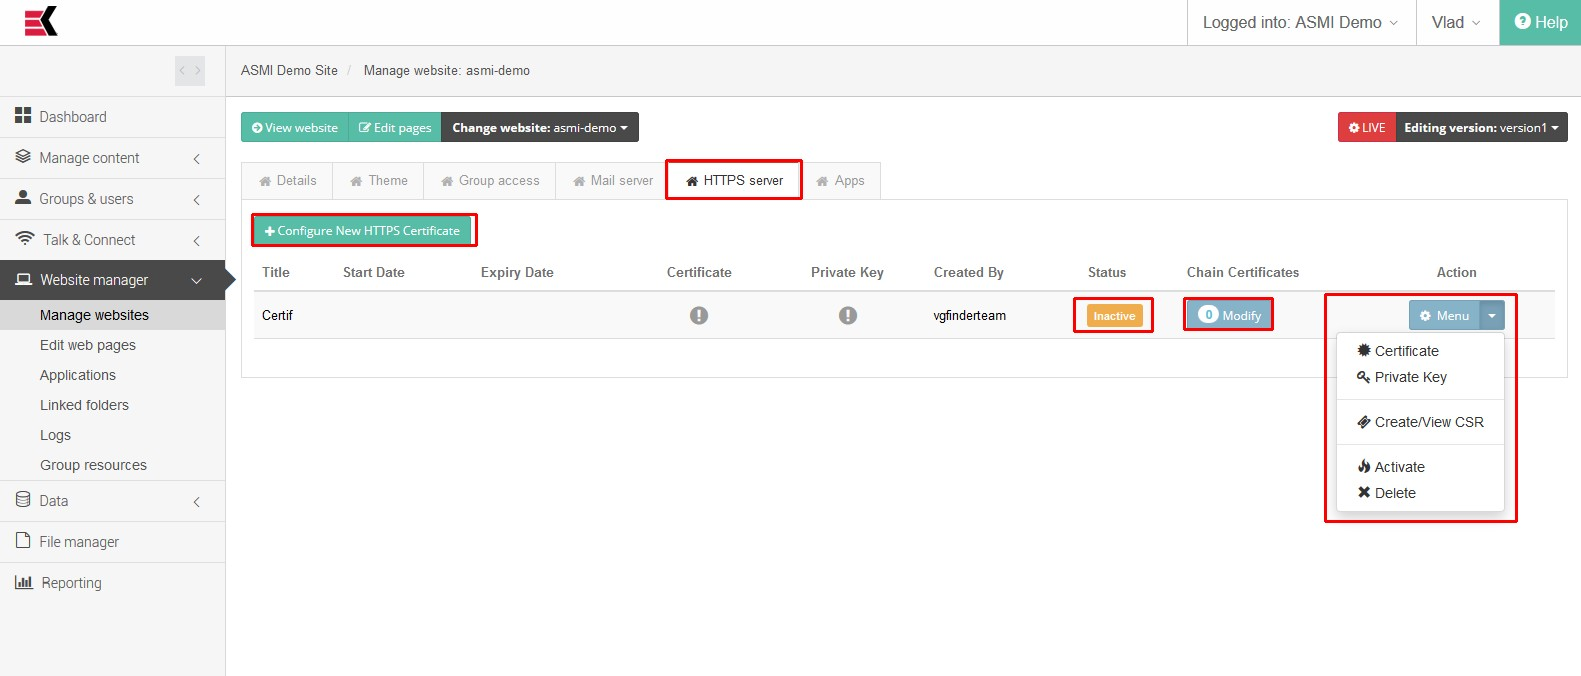1581x676 pixels.
Task: Open the Change website dropdown
Action: tap(540, 128)
